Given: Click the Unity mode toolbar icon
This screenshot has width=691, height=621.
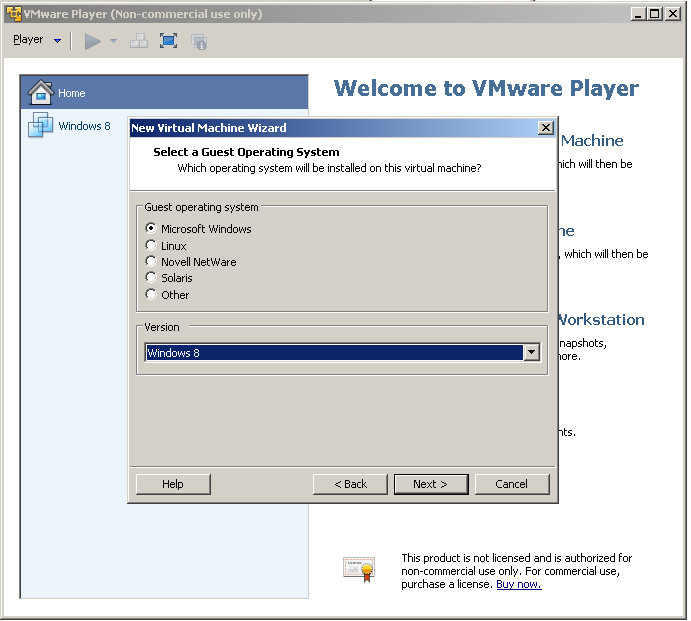Looking at the screenshot, I should (199, 42).
